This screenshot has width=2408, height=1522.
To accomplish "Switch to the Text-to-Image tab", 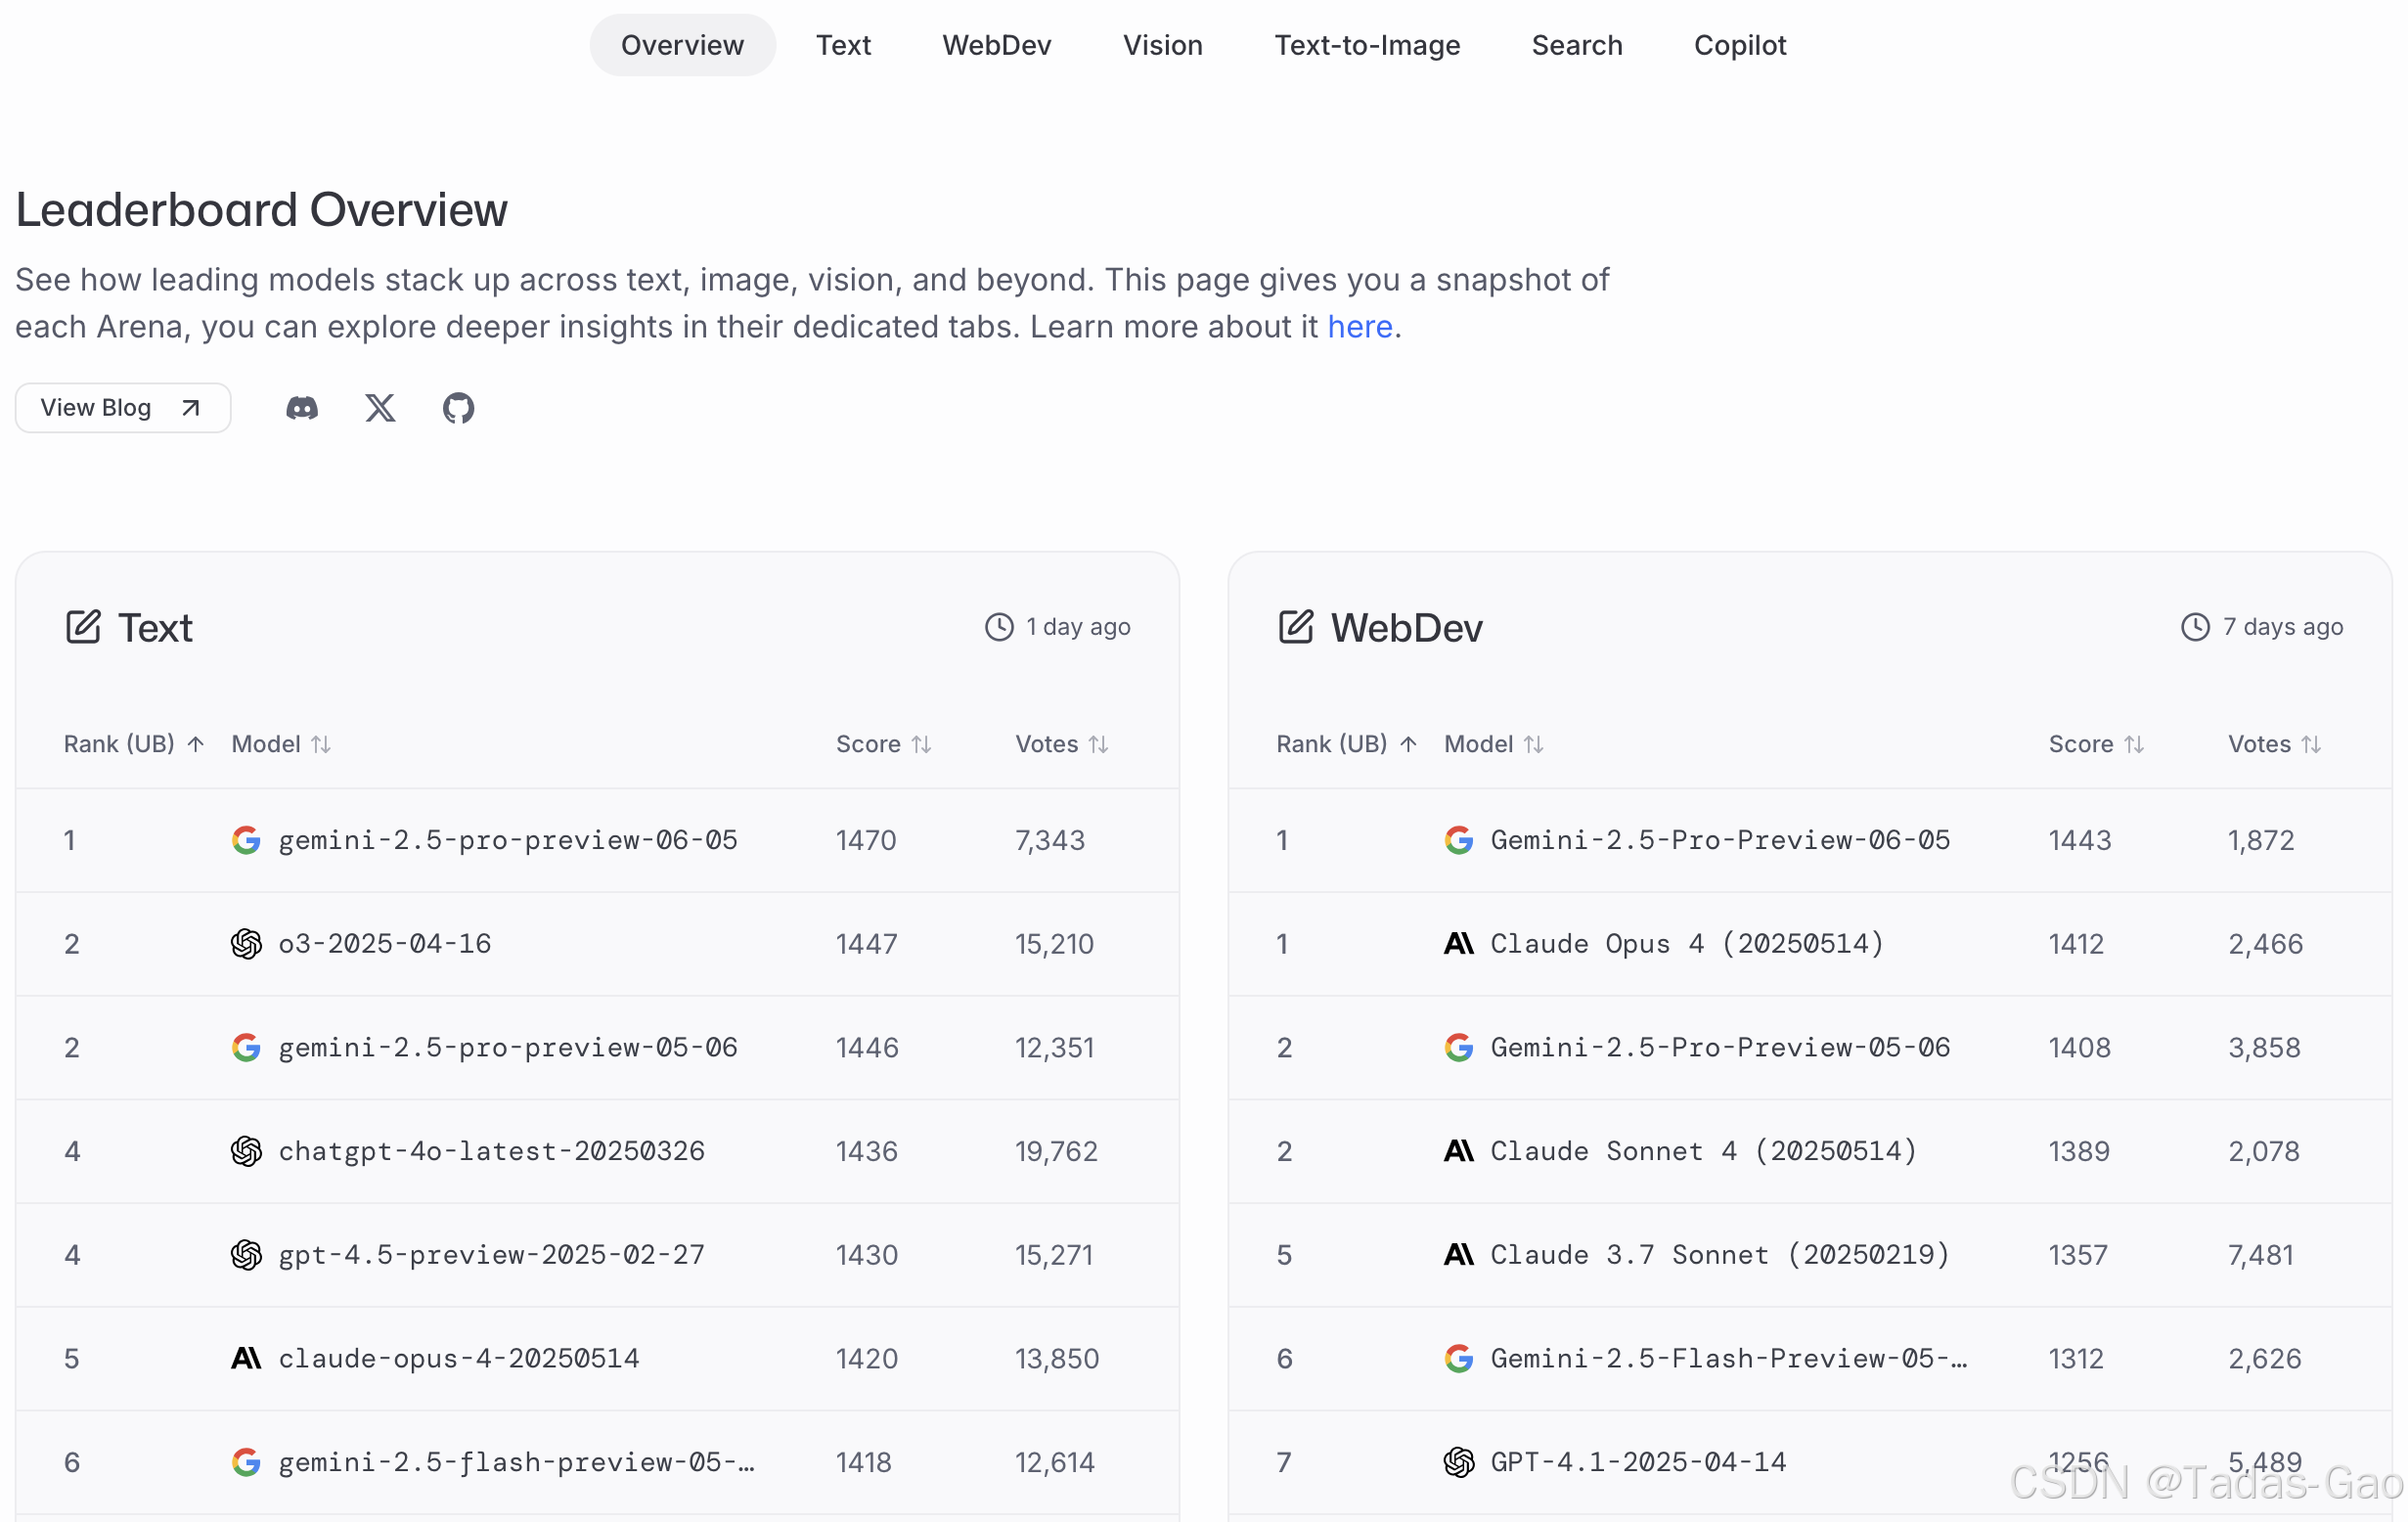I will [1367, 45].
